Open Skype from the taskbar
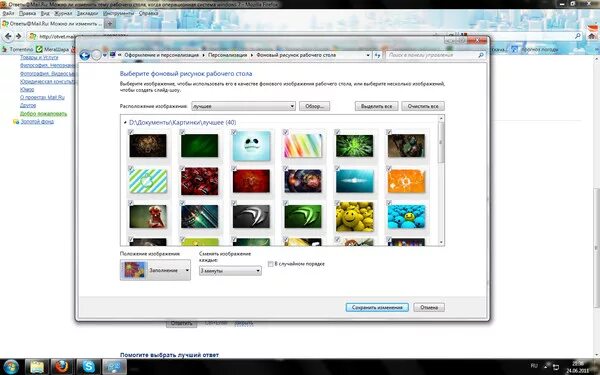 (88, 367)
